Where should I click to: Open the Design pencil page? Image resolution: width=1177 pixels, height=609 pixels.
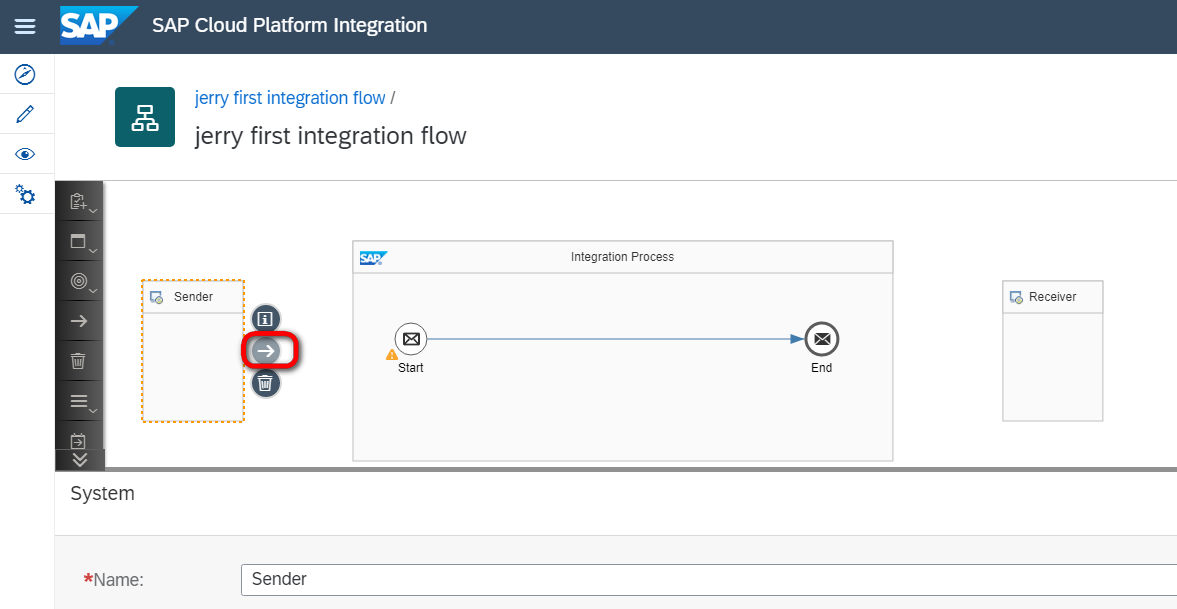tap(26, 114)
